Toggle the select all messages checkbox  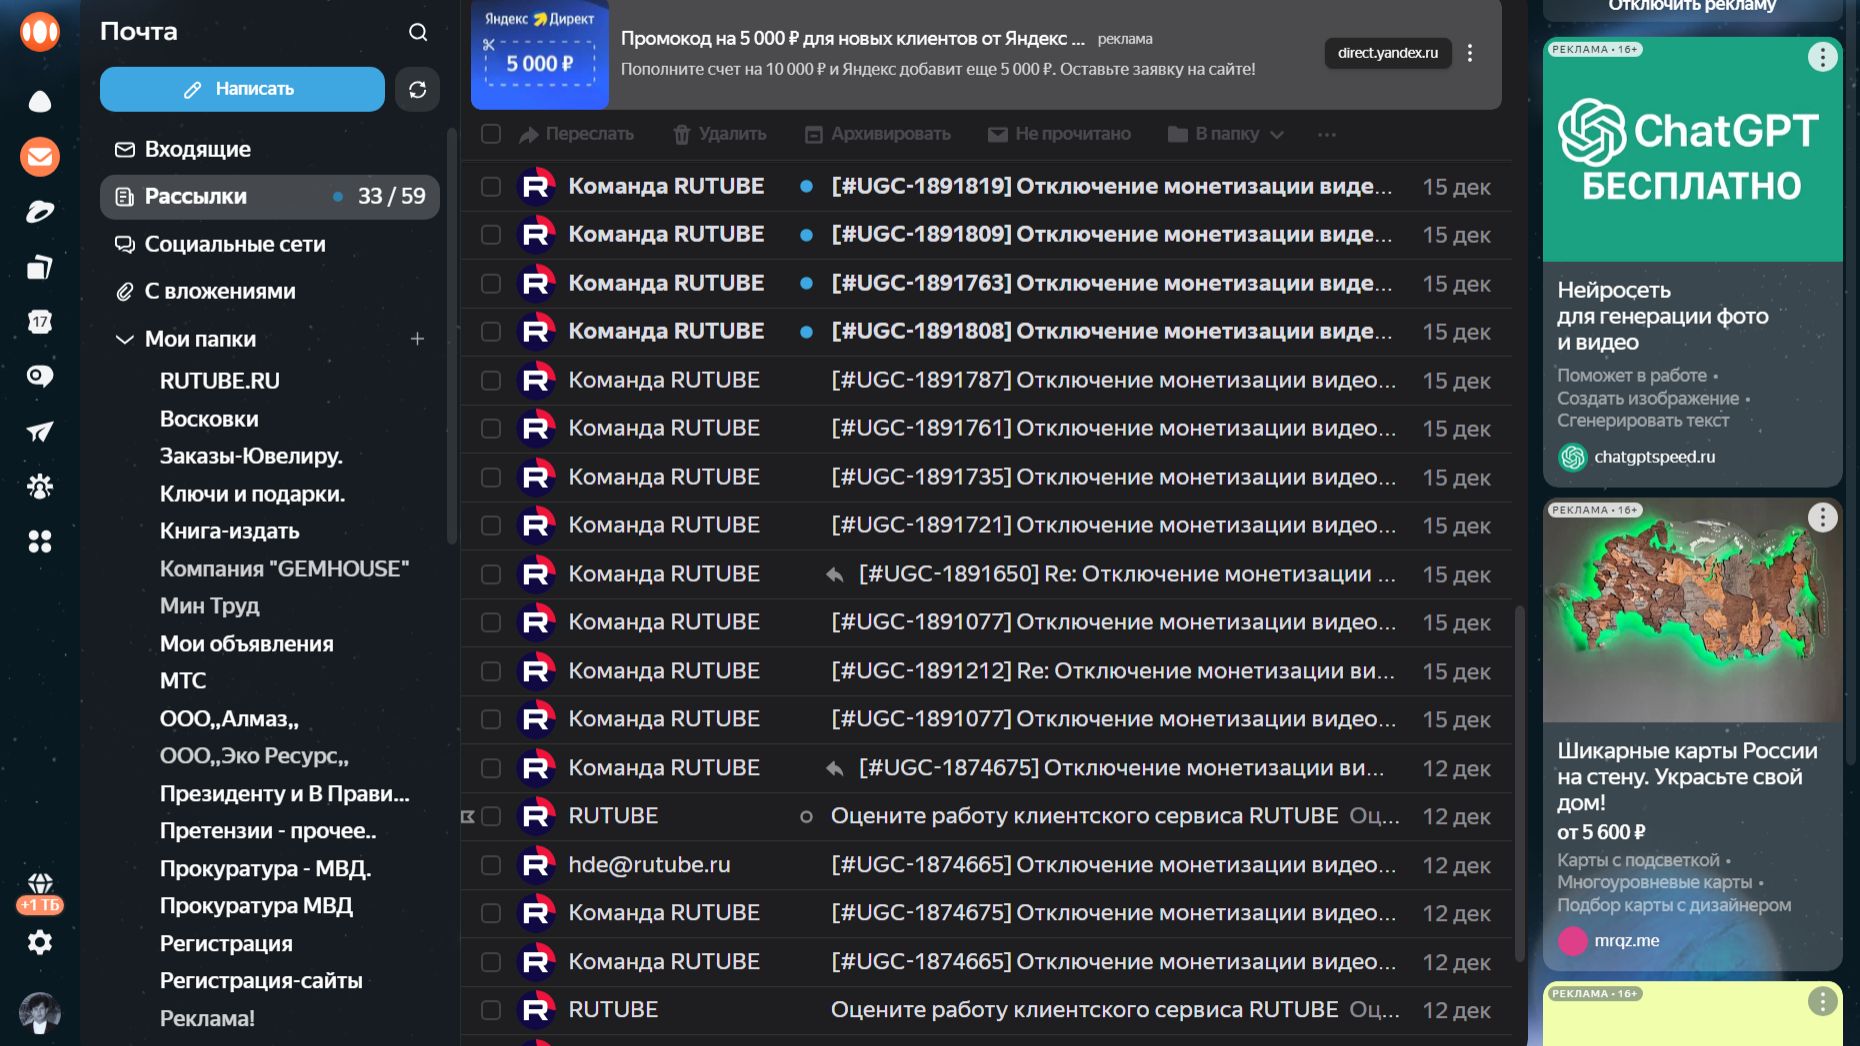click(491, 134)
